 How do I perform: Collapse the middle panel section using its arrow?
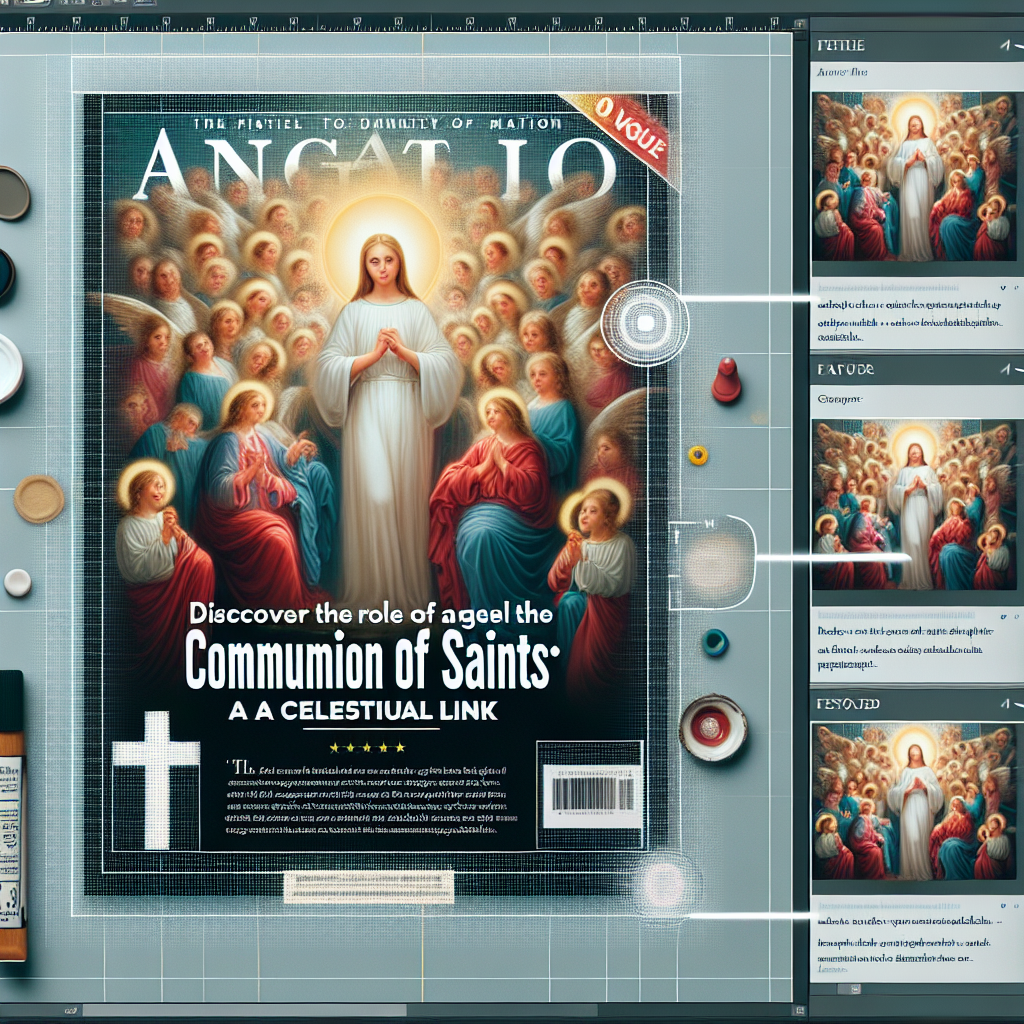point(1004,370)
